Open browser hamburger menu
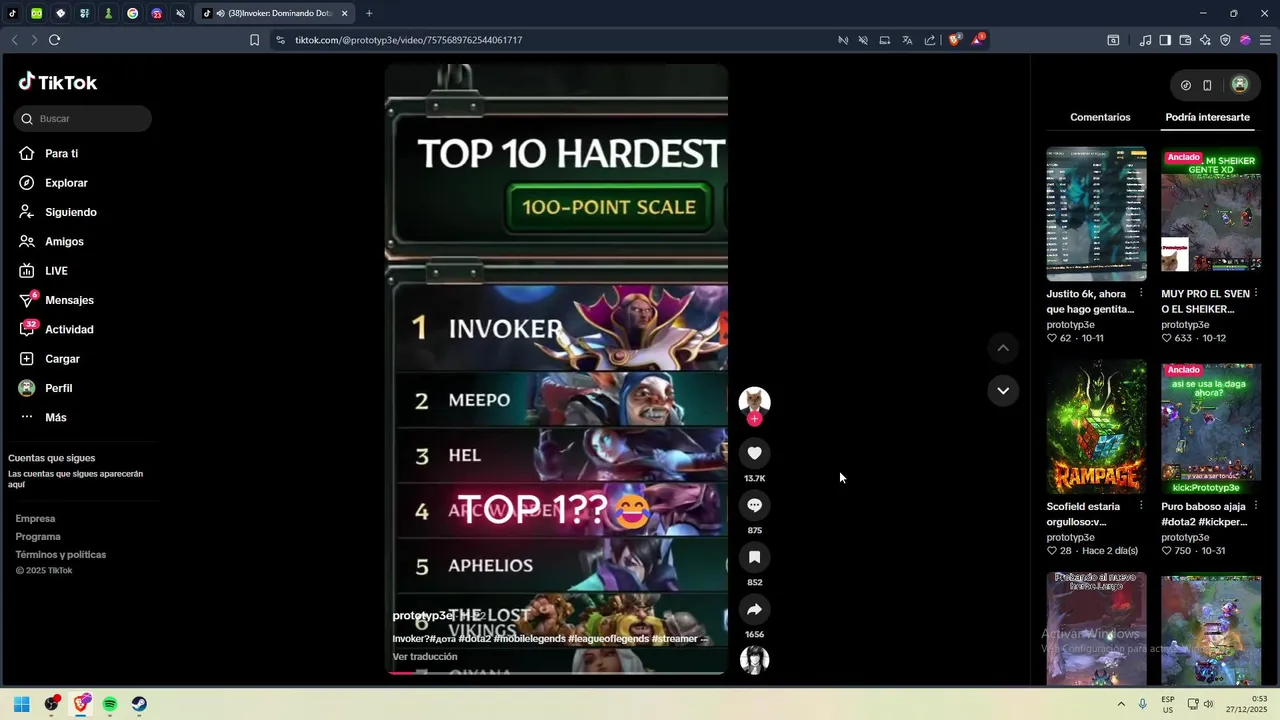 (1265, 40)
